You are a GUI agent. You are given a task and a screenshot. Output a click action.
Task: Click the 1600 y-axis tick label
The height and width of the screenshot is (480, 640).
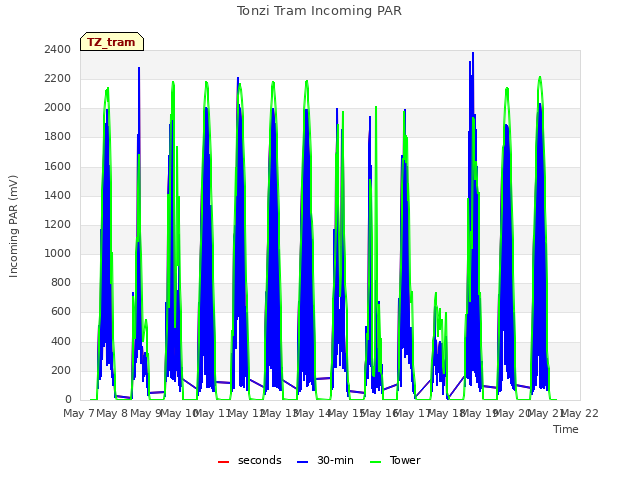pos(58,167)
